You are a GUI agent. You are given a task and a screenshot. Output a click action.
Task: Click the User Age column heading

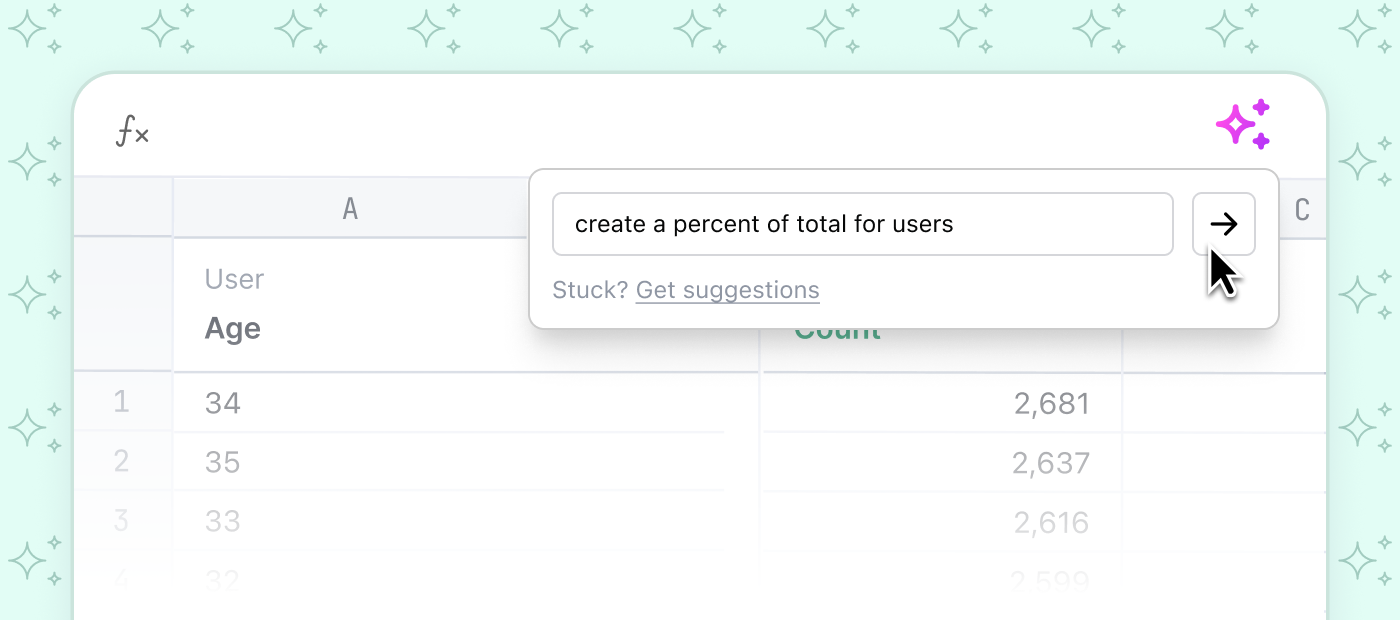pos(233,328)
